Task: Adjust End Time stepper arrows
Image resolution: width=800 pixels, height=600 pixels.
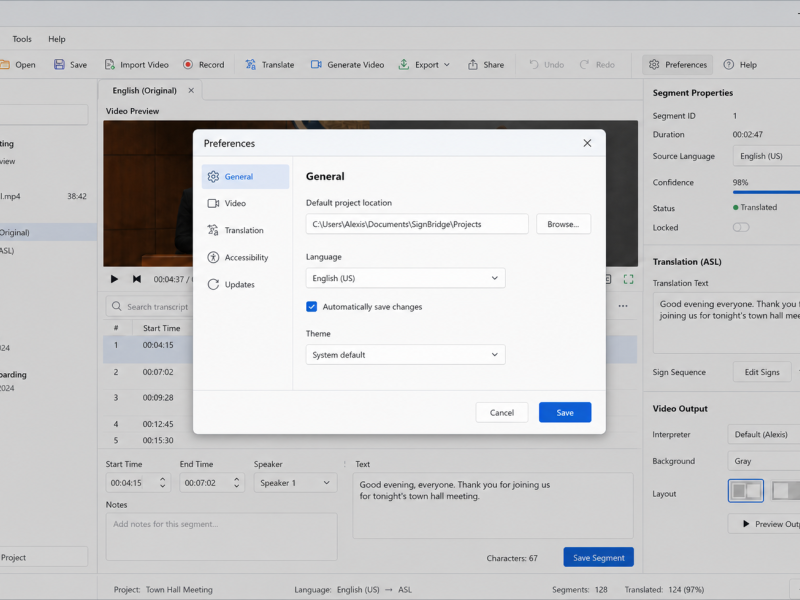Action: tap(236, 483)
